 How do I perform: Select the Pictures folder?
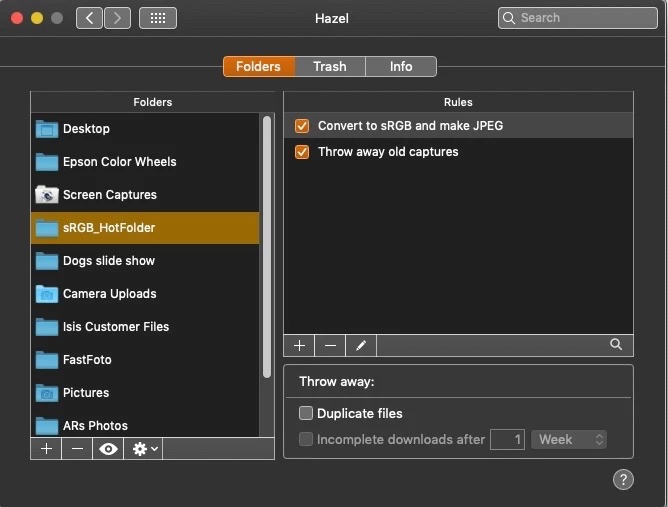[145, 392]
